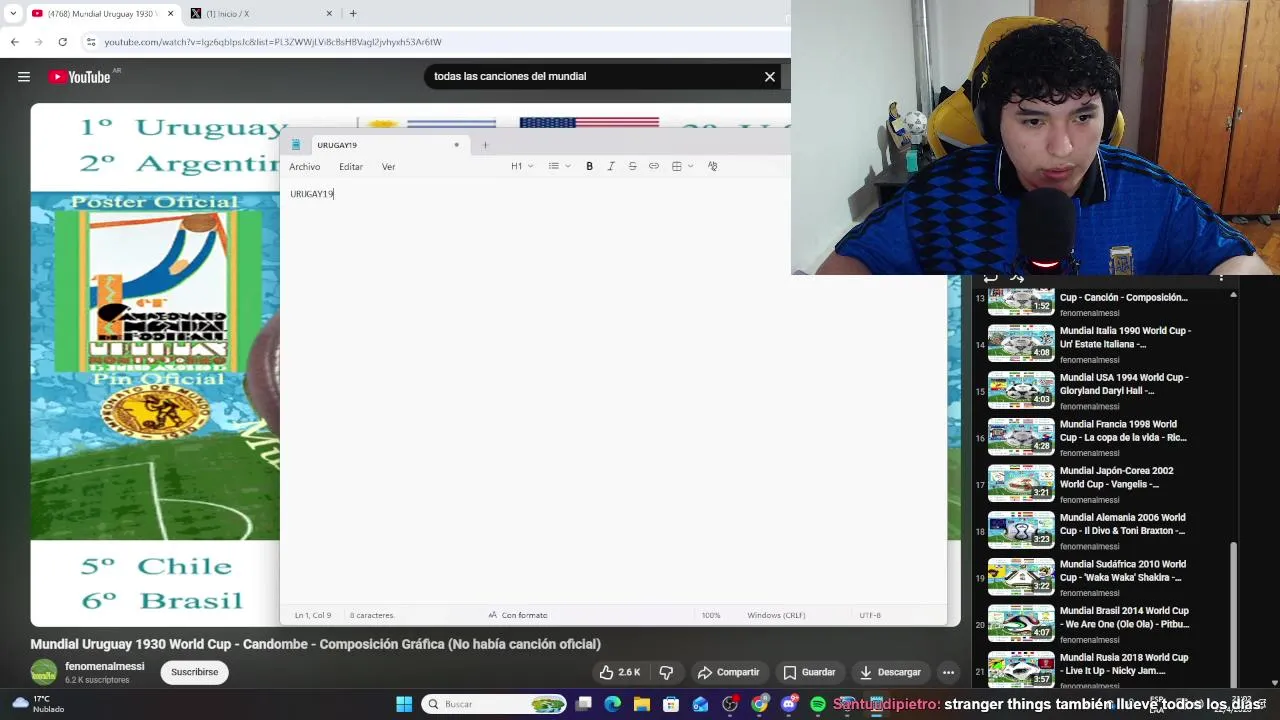Screen dimensions: 1280x720
Task: Open File Explorer from the taskbar
Action: (x=642, y=704)
